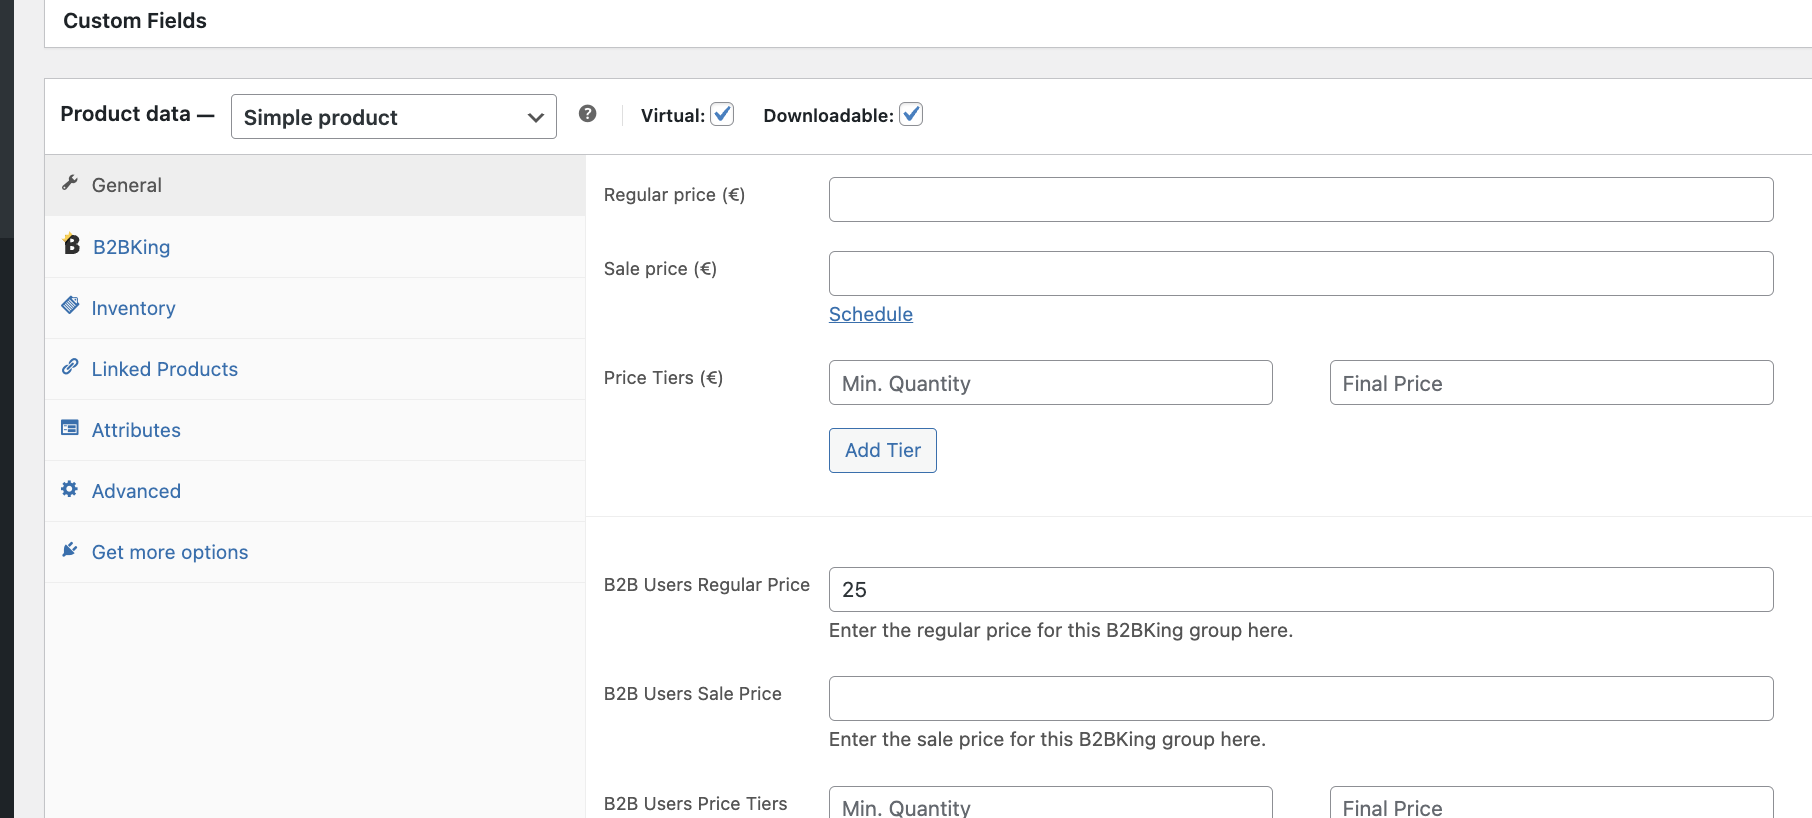
Task: Click 'Enter the sale price for this B2BKing group here.'
Action: click(x=1047, y=739)
